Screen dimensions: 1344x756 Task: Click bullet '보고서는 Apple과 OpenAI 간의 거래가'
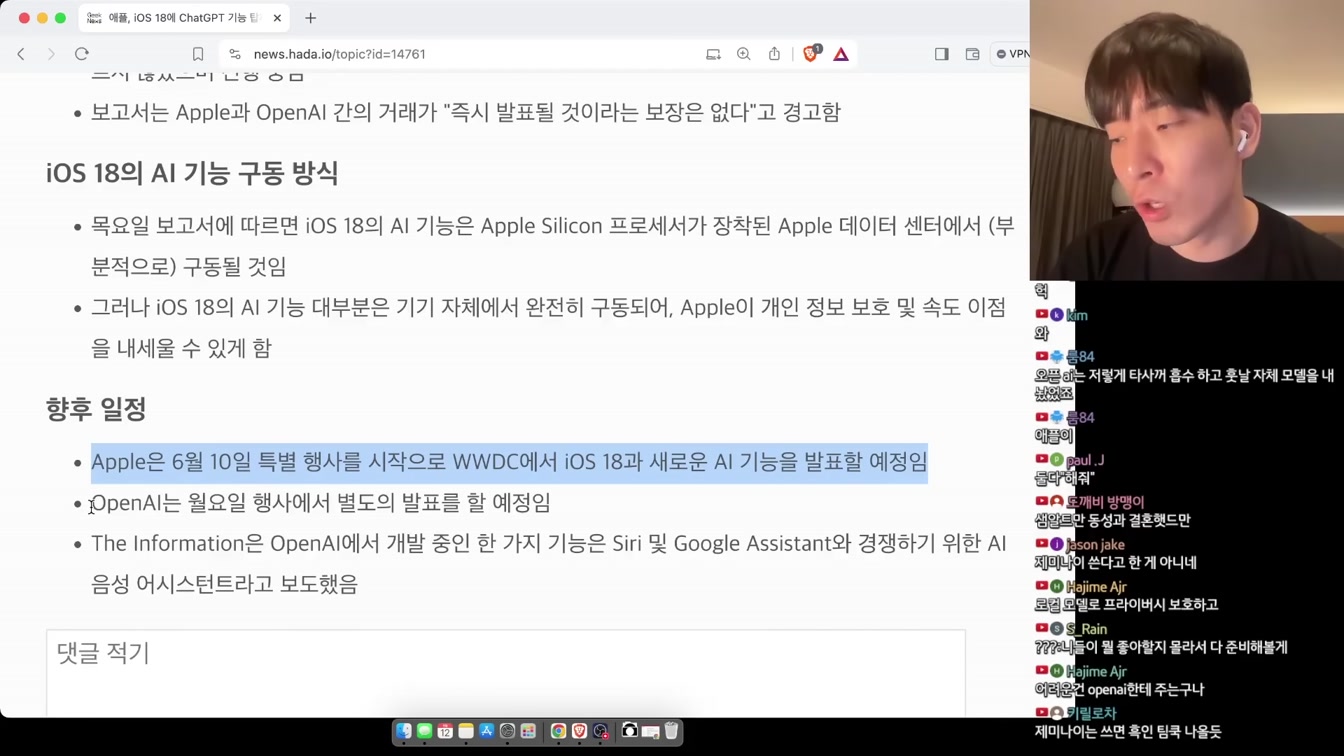(466, 112)
